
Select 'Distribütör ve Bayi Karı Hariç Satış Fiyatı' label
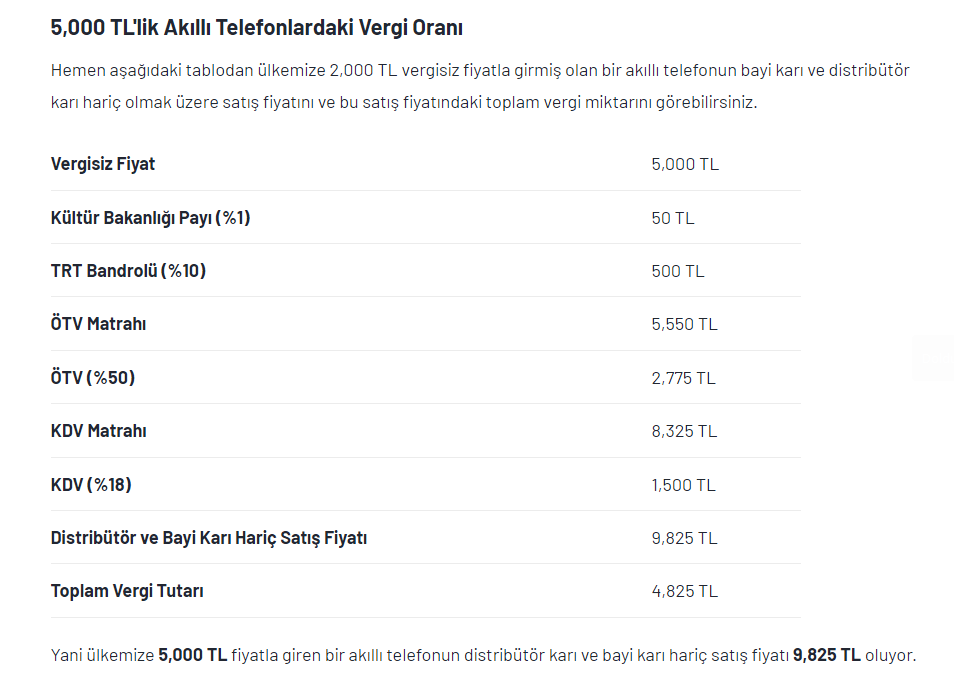pos(209,538)
